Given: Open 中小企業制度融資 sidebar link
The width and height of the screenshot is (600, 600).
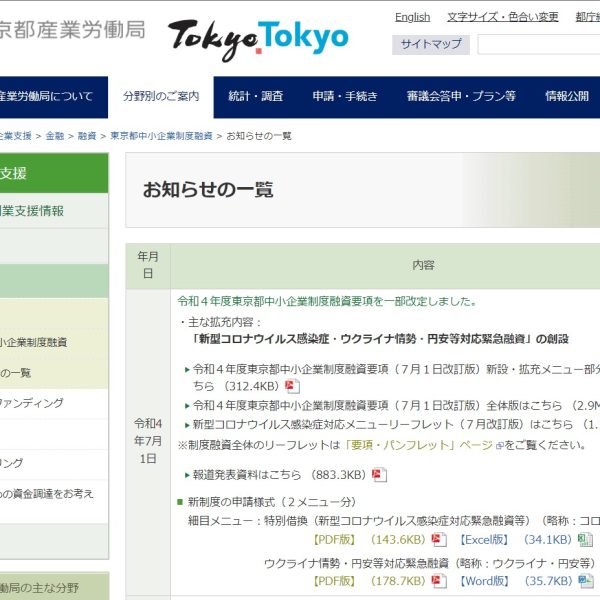Looking at the screenshot, I should click(34, 342).
